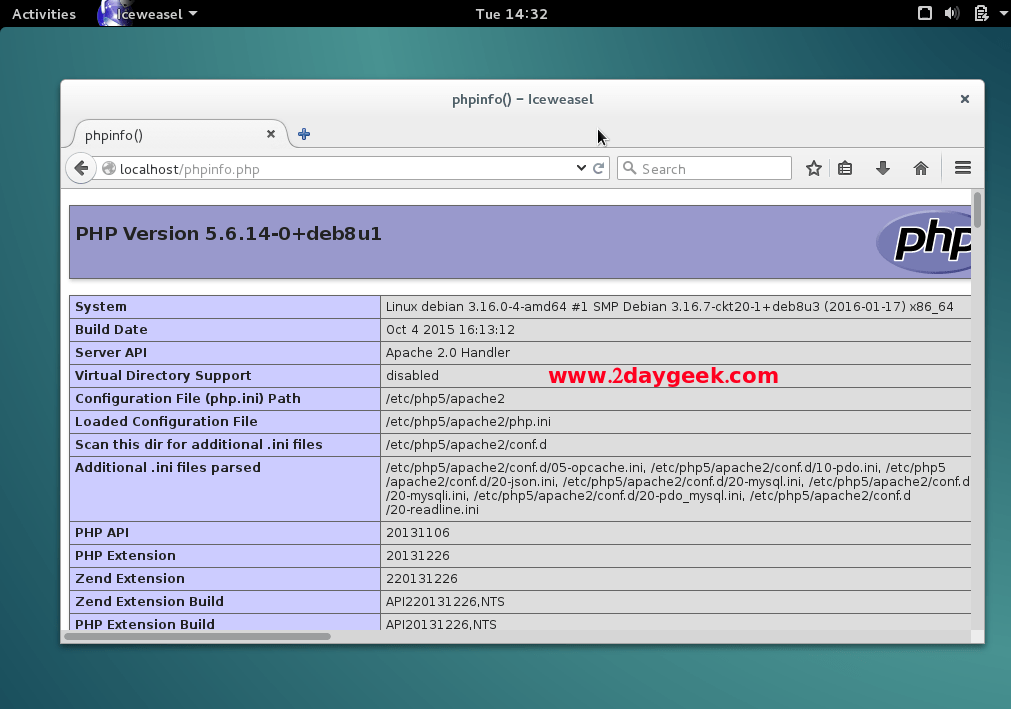Close the phpinfo() tab
The height and width of the screenshot is (709, 1011).
pyautogui.click(x=271, y=133)
